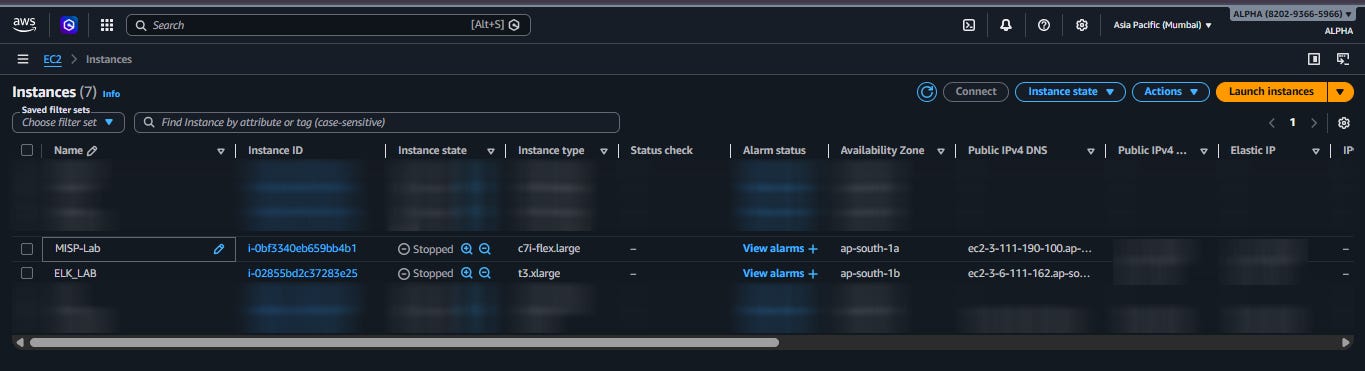Click the Connect button
The width and height of the screenshot is (1365, 371).
(x=976, y=92)
